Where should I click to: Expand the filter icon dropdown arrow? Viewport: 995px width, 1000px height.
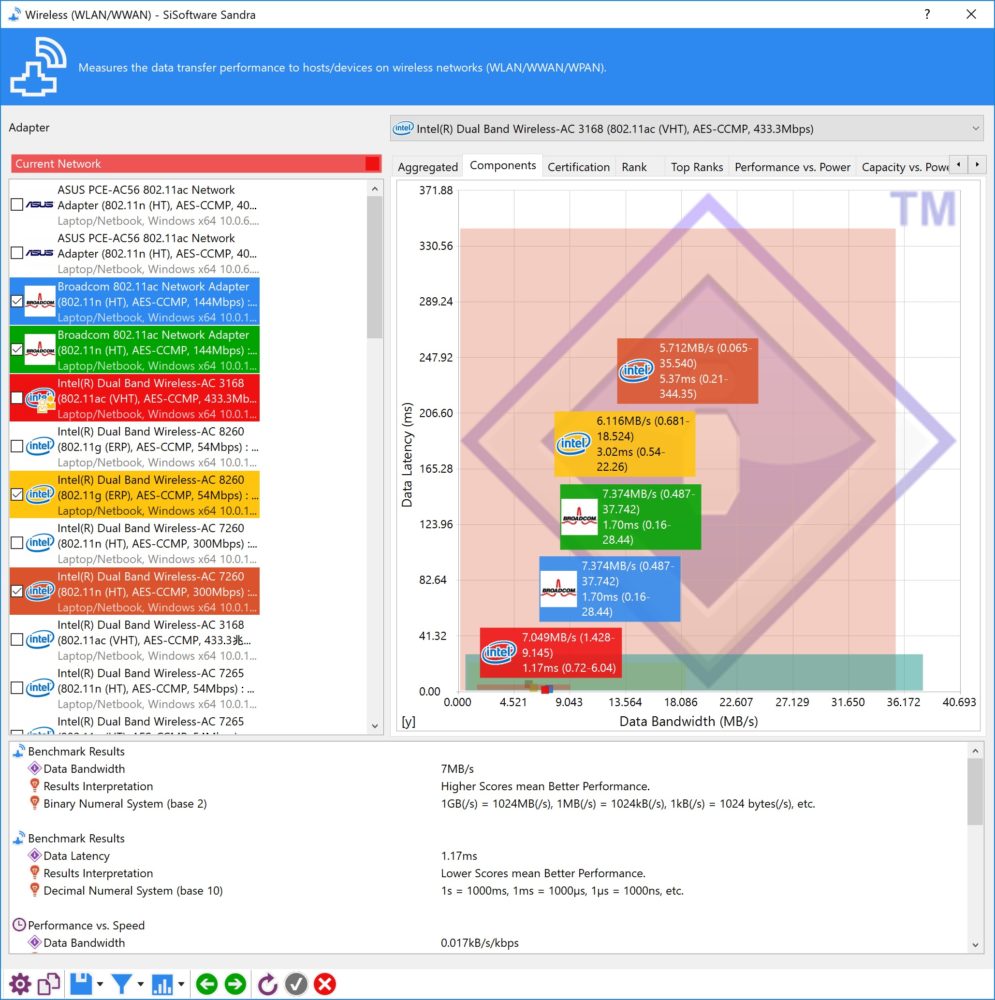(x=140, y=984)
